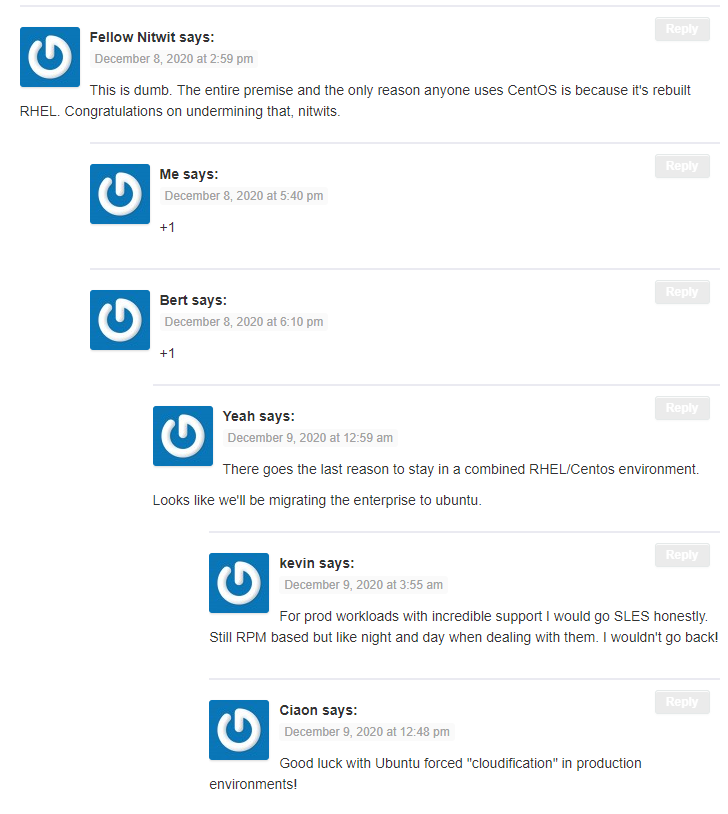Click the avatar next to Yeah's comment
Screen dimensions: 728x814
pyautogui.click(x=183, y=436)
